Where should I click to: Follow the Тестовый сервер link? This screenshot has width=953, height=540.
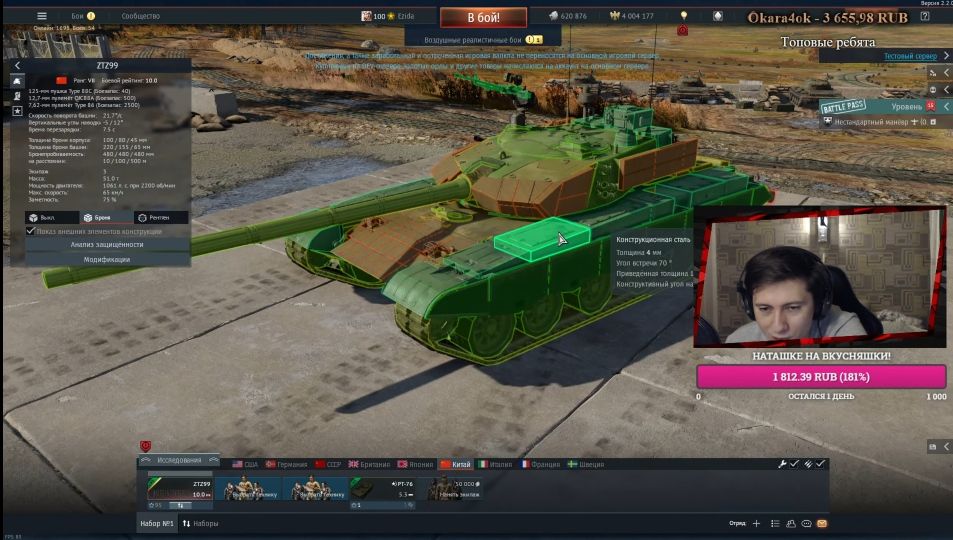pos(910,56)
